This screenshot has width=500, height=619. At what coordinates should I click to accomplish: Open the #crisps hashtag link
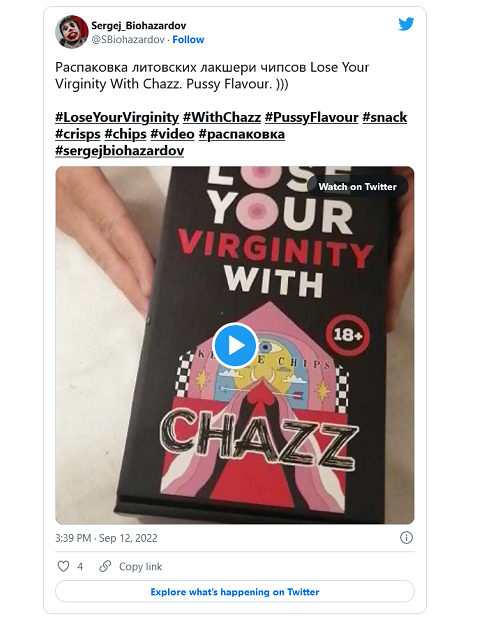tap(78, 134)
